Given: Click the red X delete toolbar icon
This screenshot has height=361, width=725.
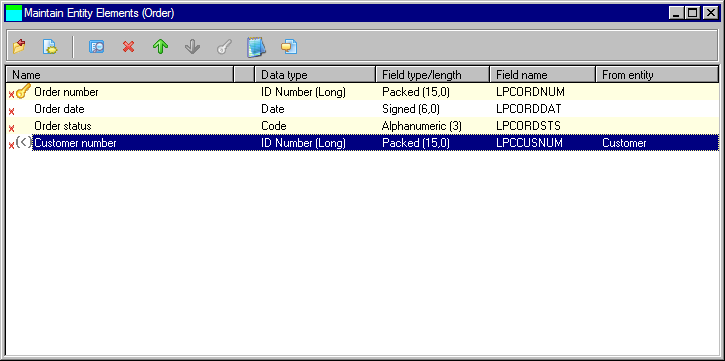Looking at the screenshot, I should [x=128, y=47].
